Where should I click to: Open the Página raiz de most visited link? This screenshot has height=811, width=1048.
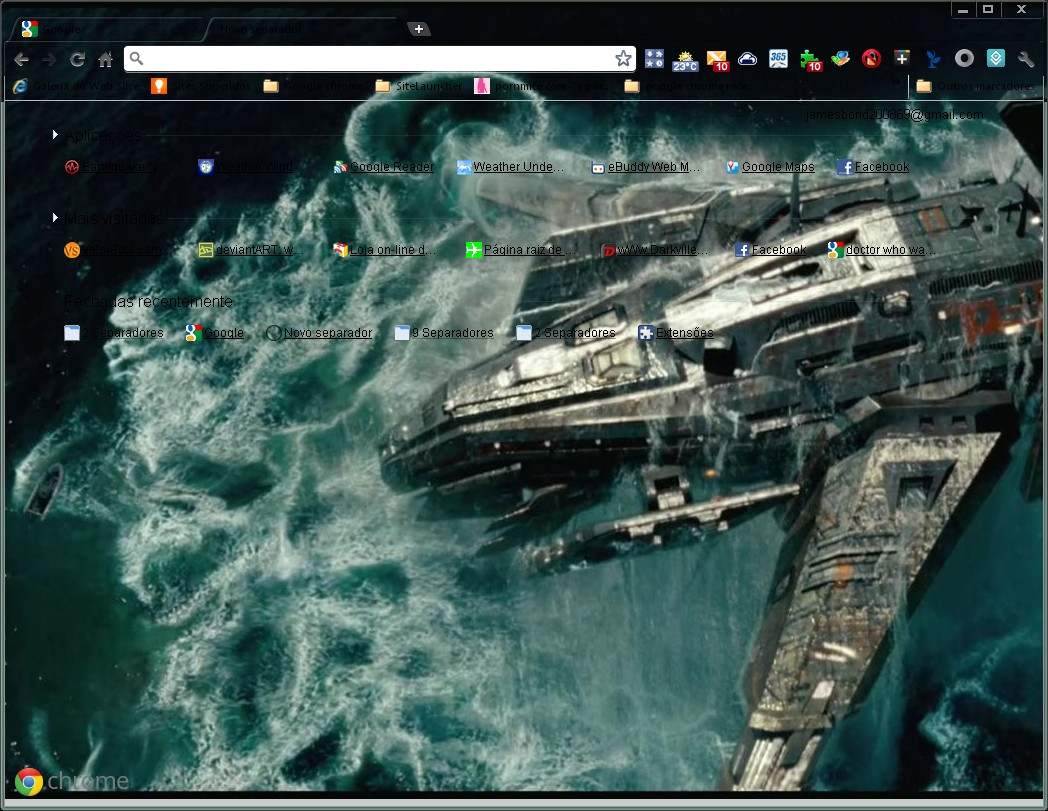[521, 250]
